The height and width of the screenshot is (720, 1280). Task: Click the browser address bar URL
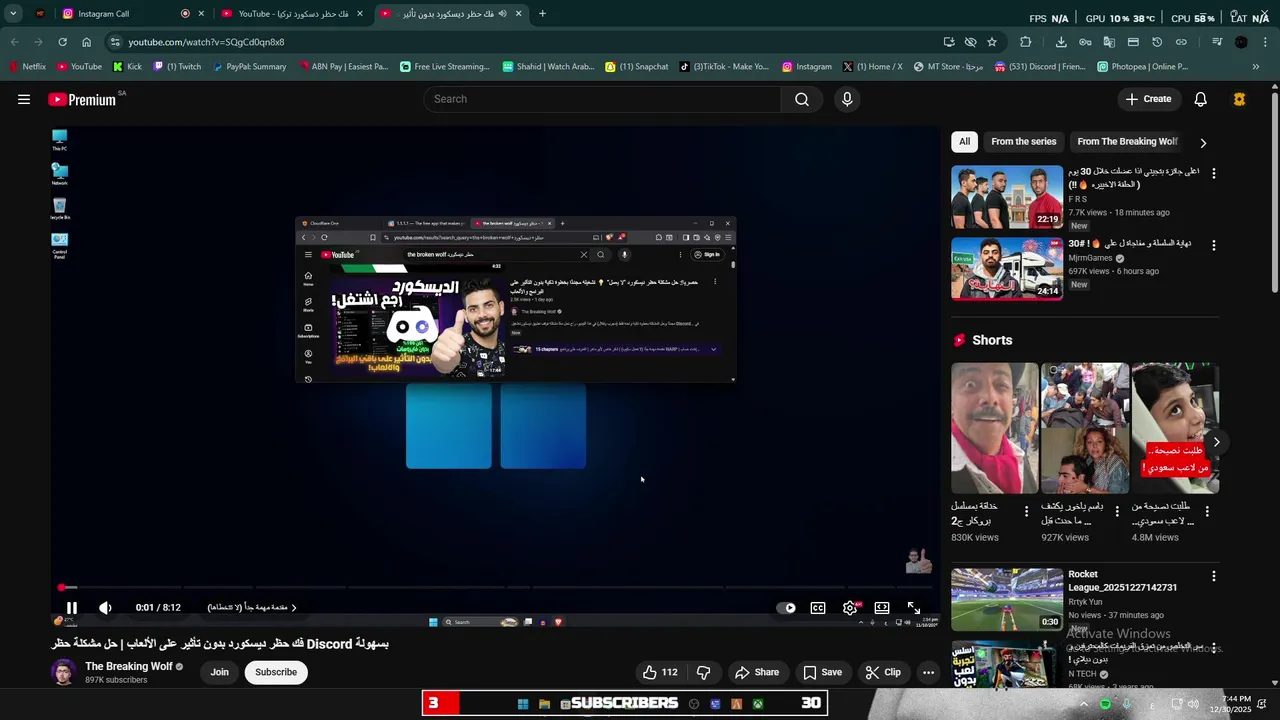206,42
